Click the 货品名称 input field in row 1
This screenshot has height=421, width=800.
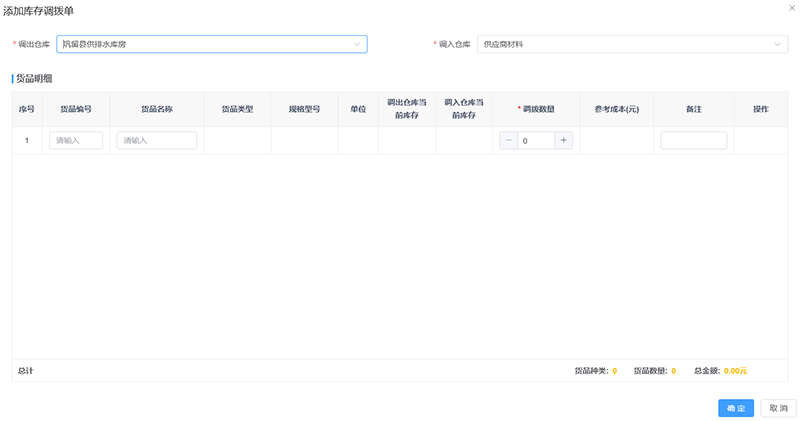[x=157, y=140]
